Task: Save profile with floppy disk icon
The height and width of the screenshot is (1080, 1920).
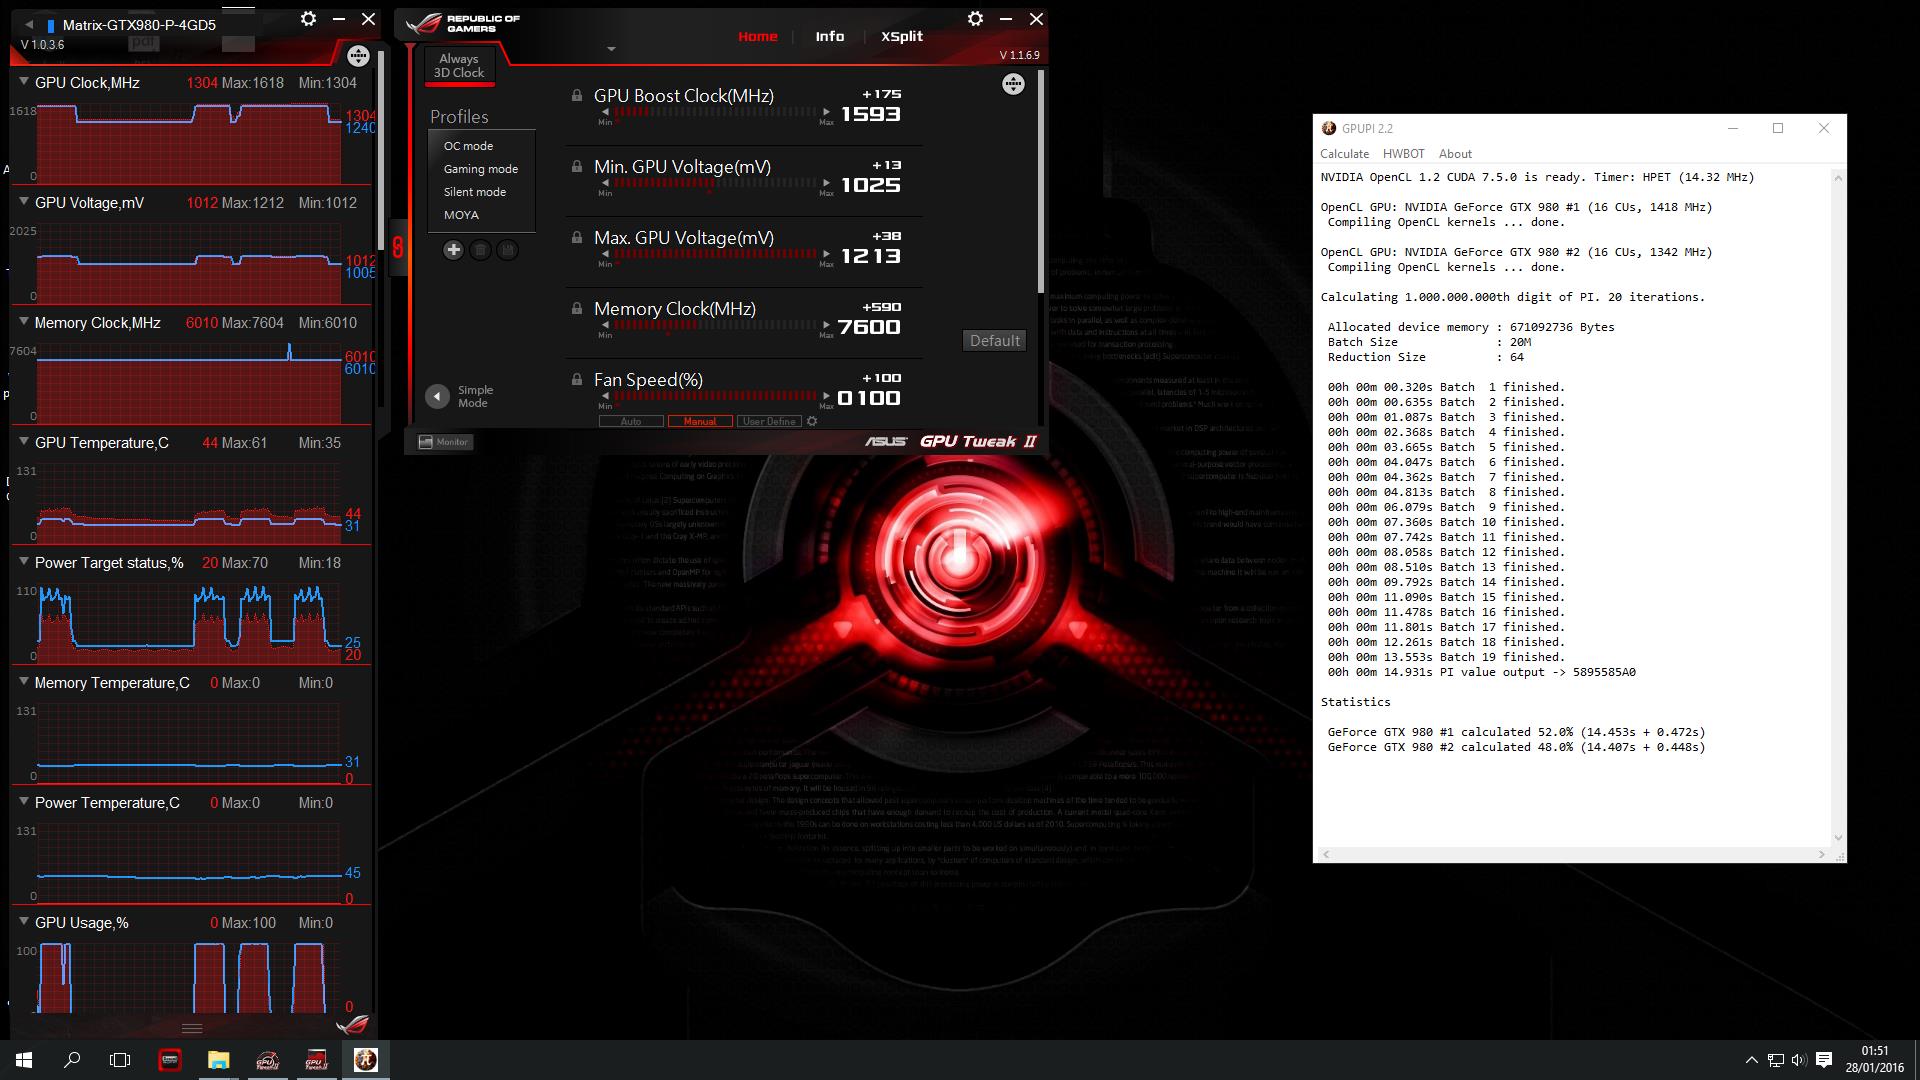Action: [x=507, y=250]
